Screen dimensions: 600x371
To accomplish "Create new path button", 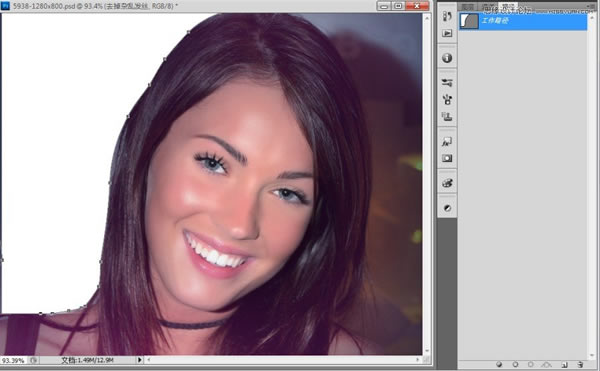I will pos(564,364).
